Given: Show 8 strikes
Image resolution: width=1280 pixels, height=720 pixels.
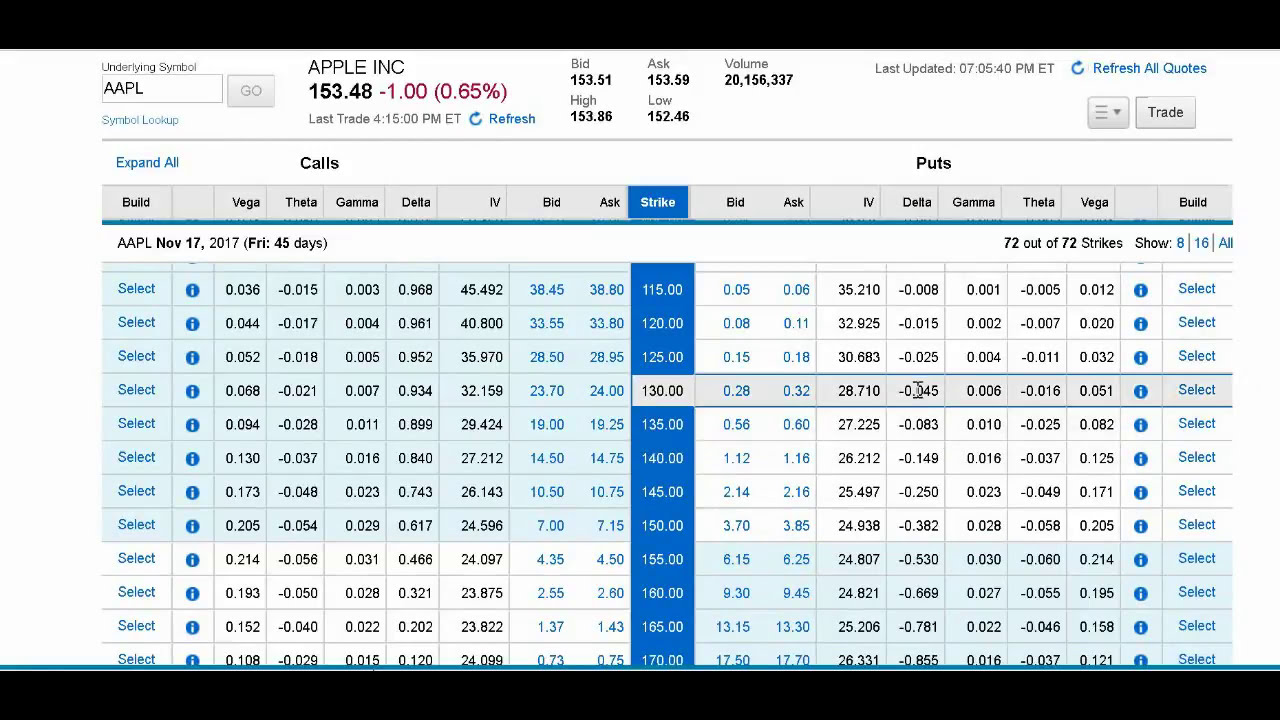Looking at the screenshot, I should pos(1180,243).
